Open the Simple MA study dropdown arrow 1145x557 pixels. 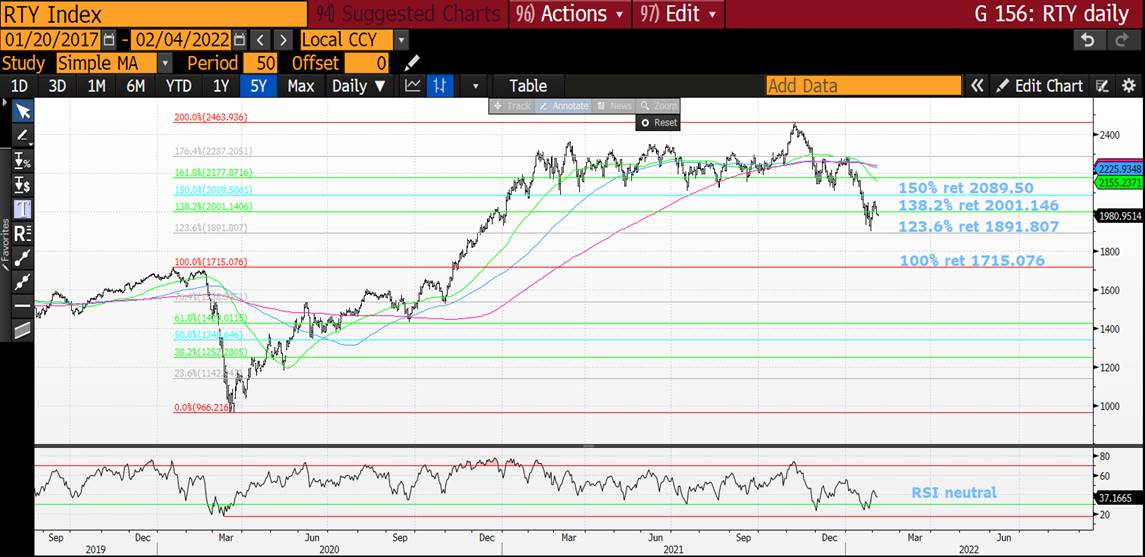[165, 63]
